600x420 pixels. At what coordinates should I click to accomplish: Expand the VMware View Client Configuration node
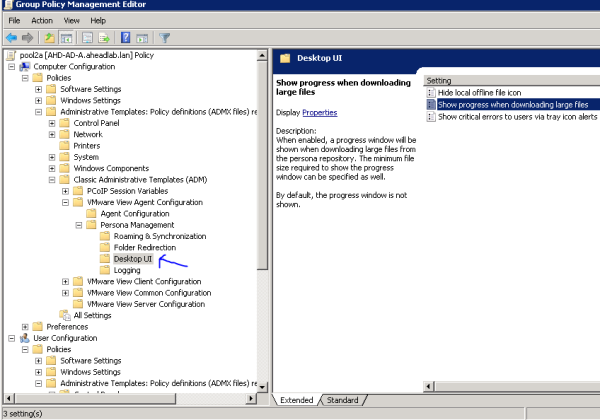pyautogui.click(x=65, y=281)
